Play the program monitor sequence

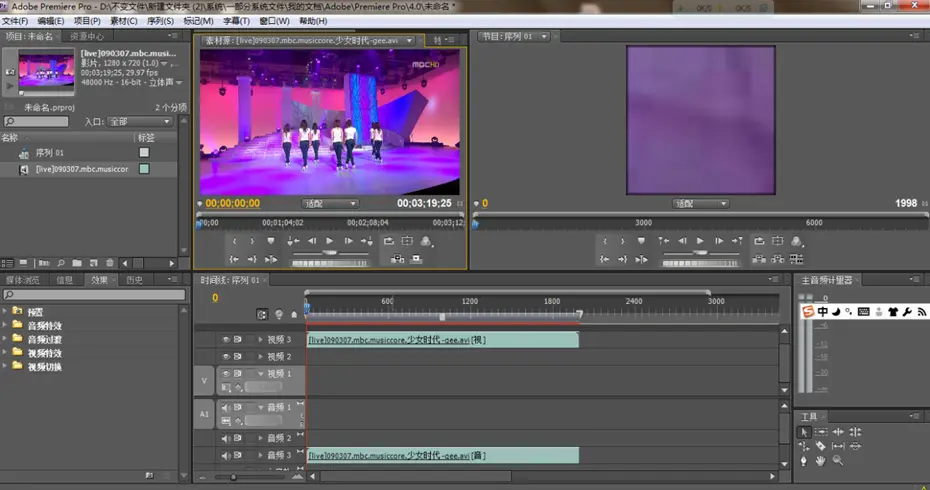tap(700, 241)
